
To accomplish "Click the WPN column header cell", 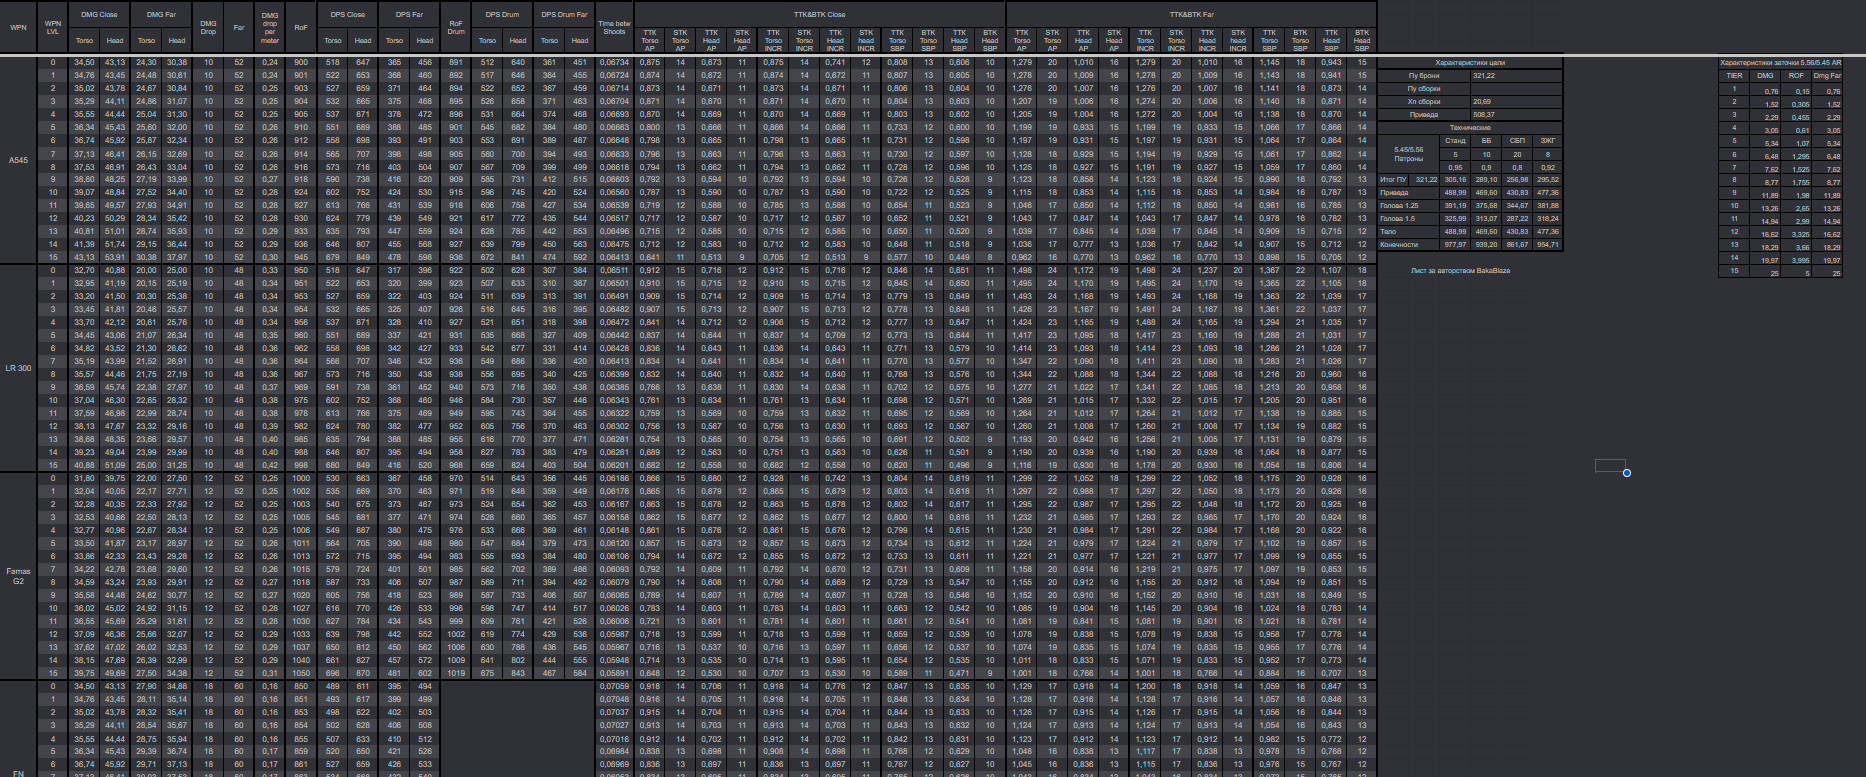I will click(x=18, y=27).
